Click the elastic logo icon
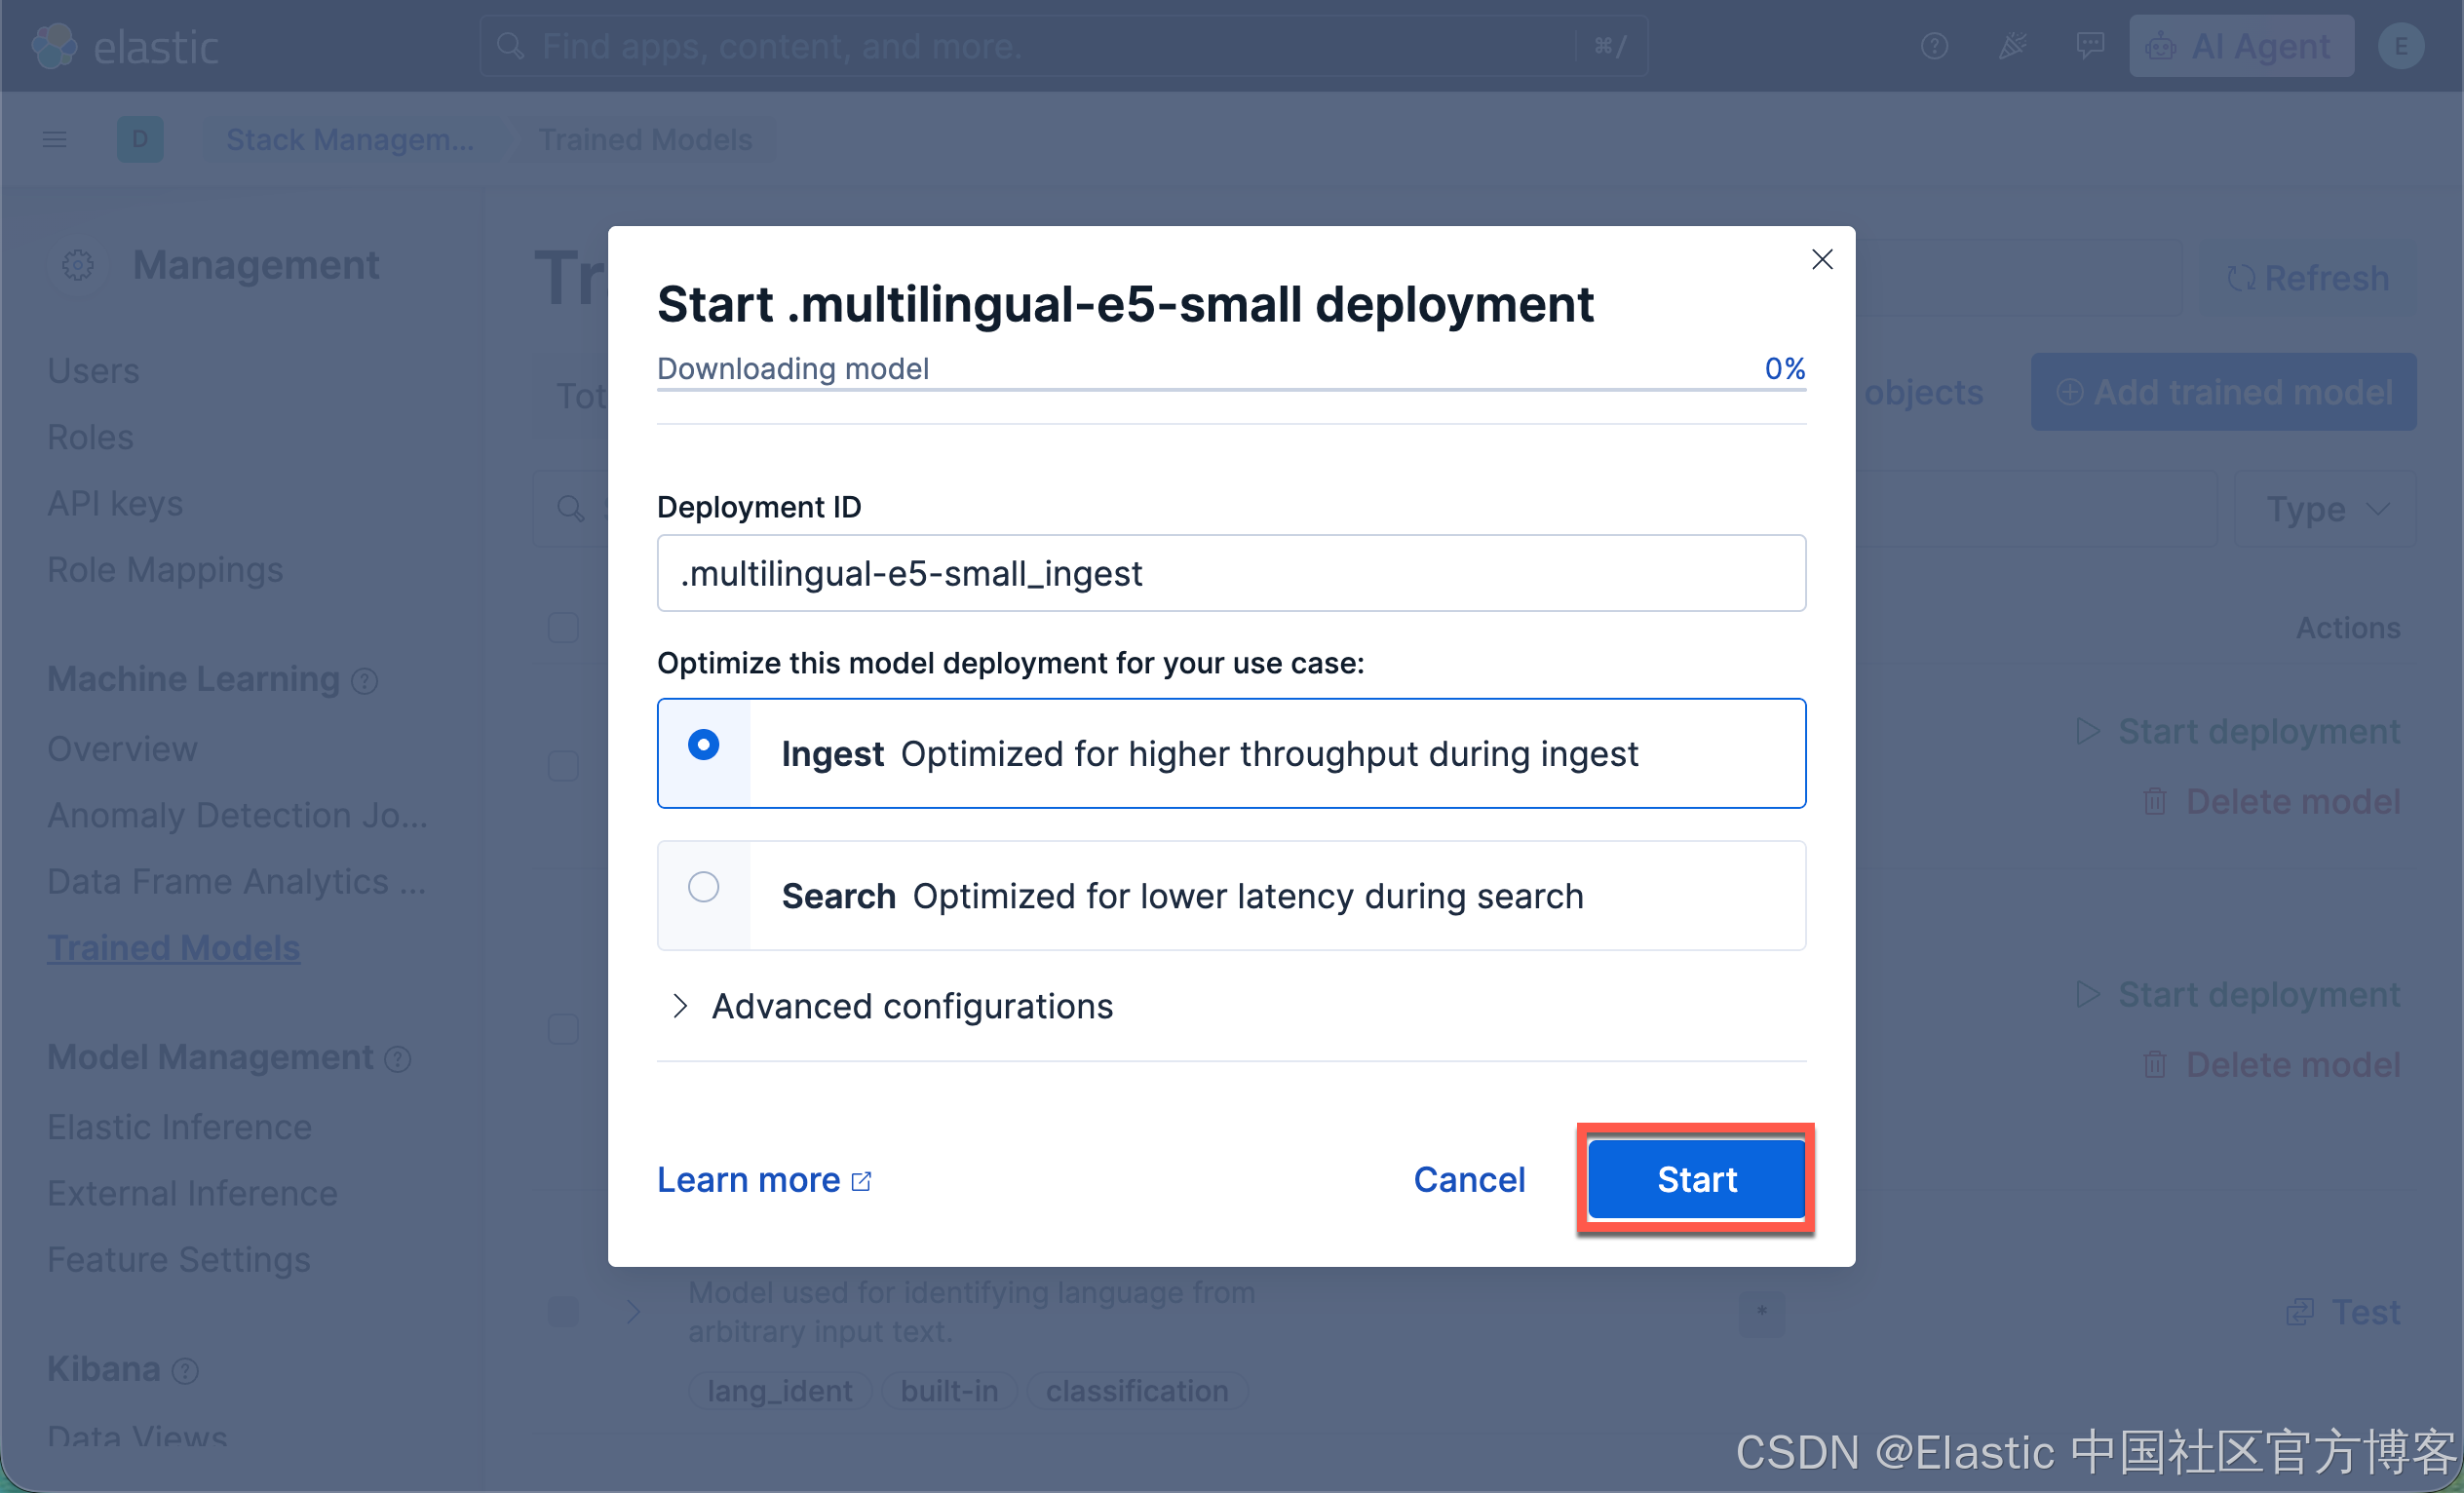 click(54, 46)
